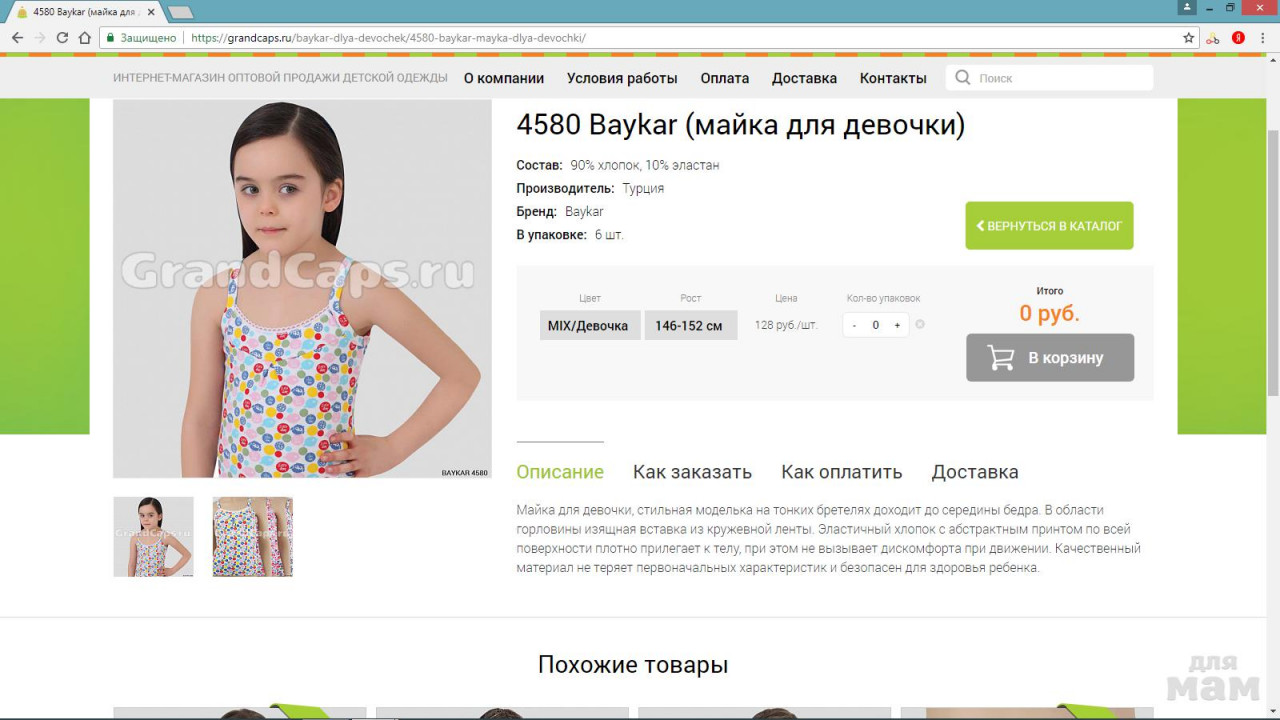Open the Доставка tab below product
Image resolution: width=1280 pixels, height=720 pixels.
tap(974, 472)
